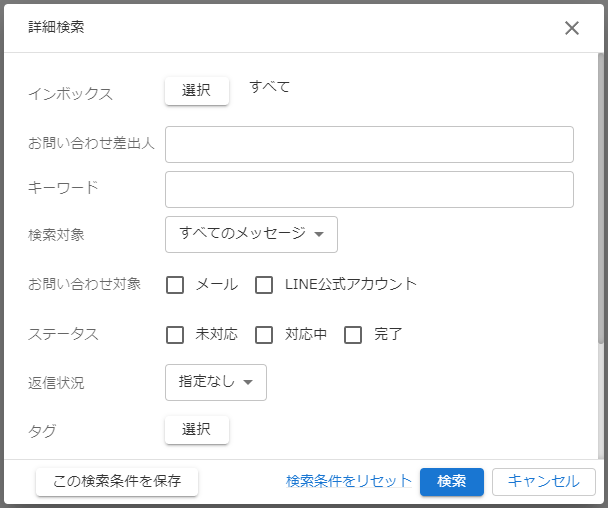Click the ステータス label
The image size is (608, 508).
pyautogui.click(x=63, y=334)
